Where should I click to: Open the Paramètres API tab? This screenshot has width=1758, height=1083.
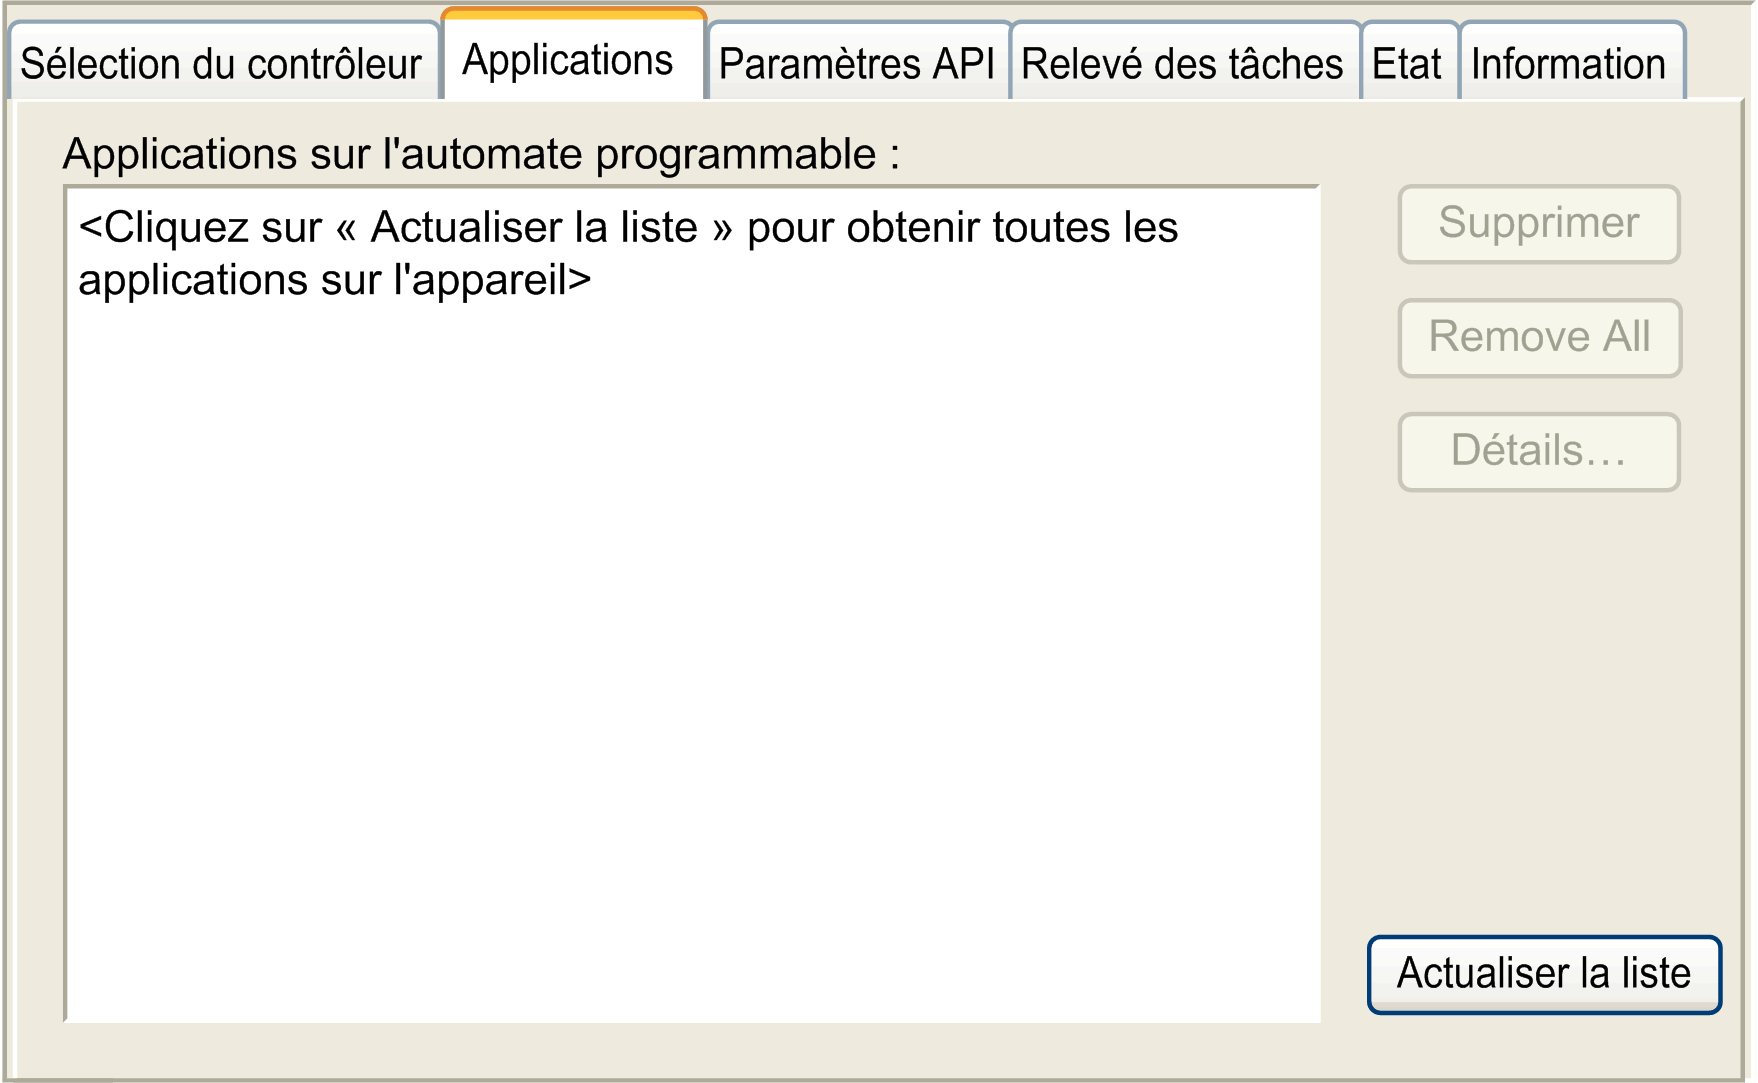pos(858,63)
